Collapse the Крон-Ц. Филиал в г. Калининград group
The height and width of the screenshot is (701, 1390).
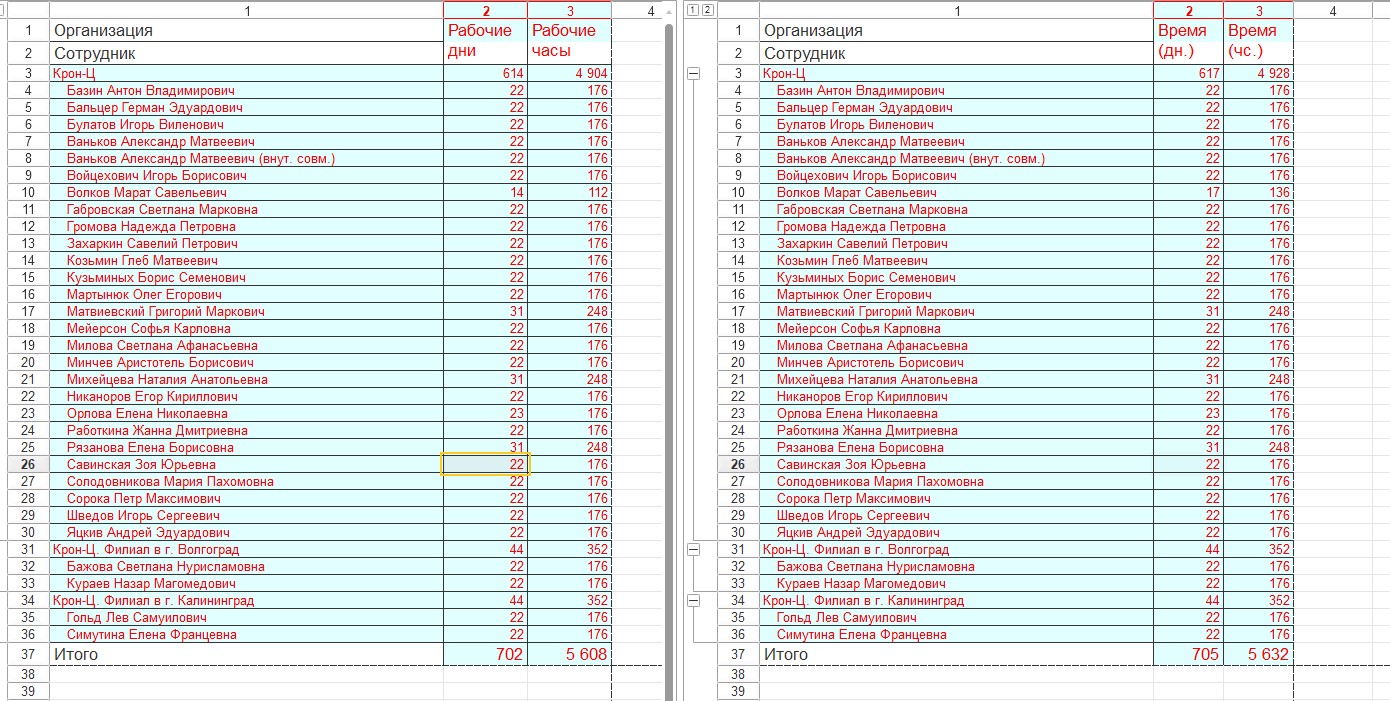click(694, 600)
